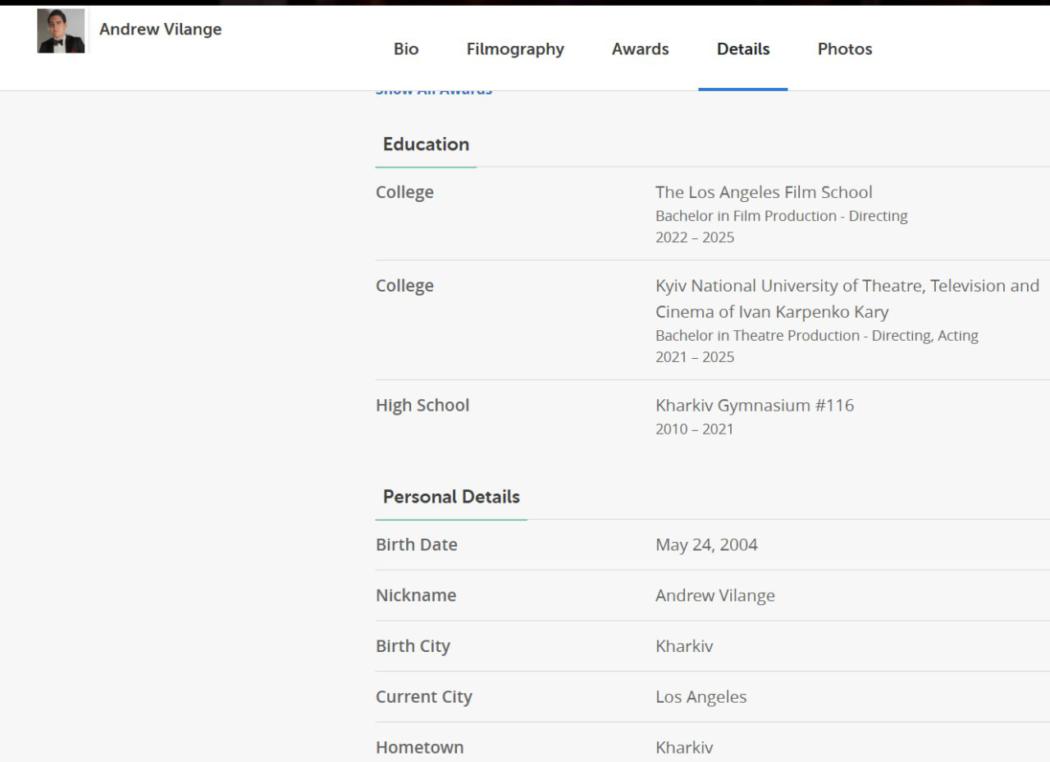
Task: Click the Hometown value Kharkiv
Action: (x=684, y=747)
